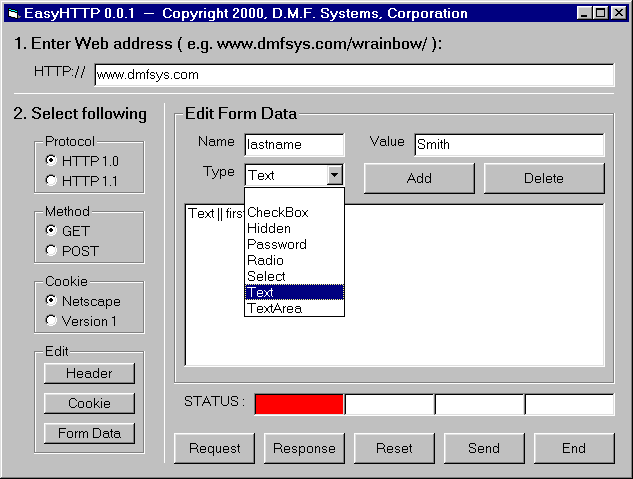Click the second STATUS segment

coord(390,404)
